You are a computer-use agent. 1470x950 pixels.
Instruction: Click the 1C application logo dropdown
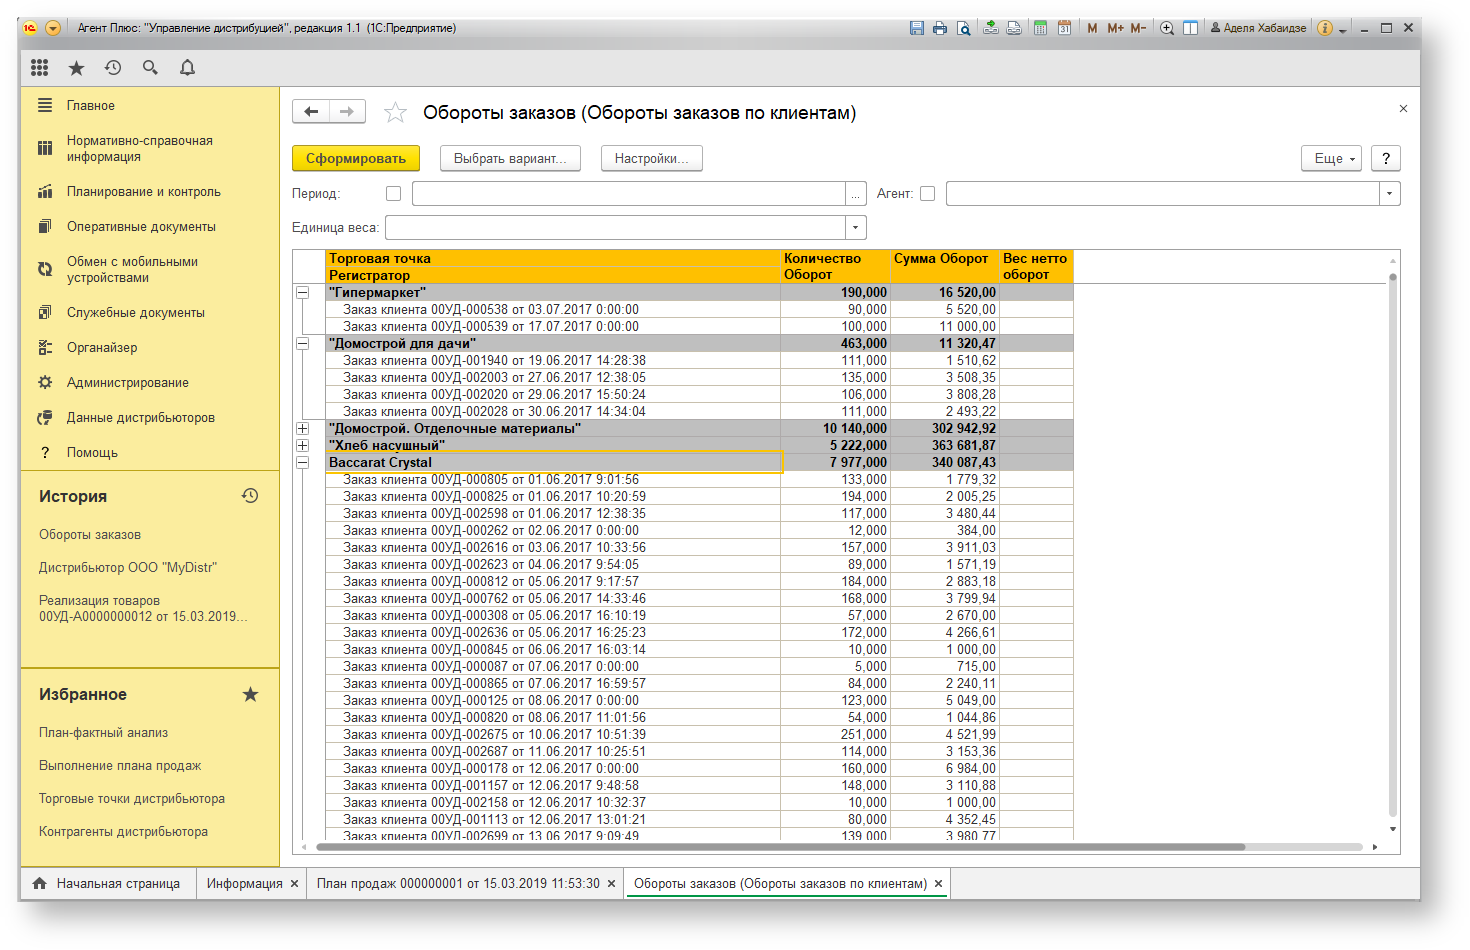pos(53,28)
